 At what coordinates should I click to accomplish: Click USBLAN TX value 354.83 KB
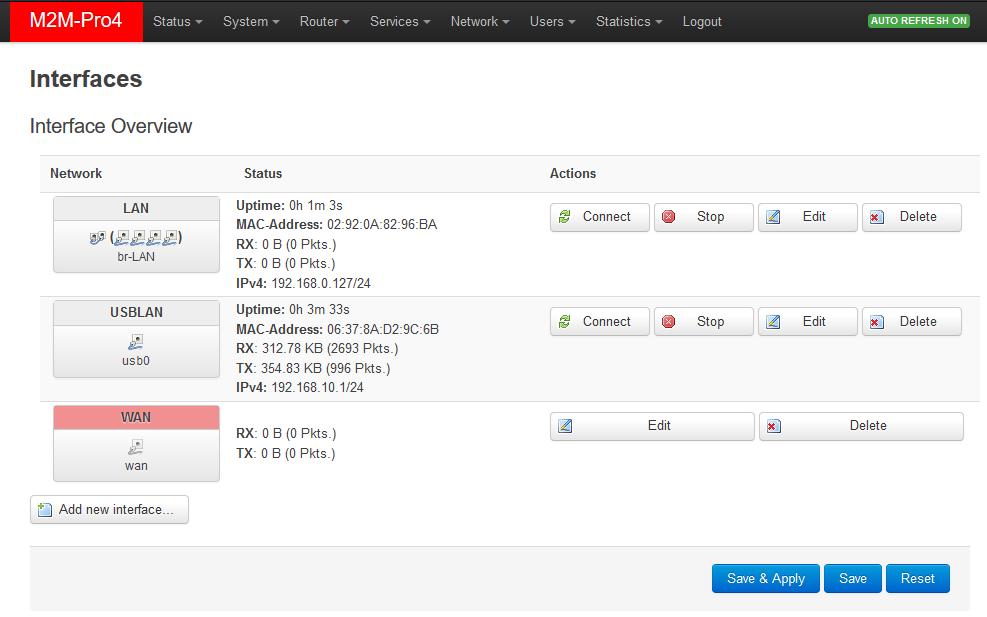click(291, 368)
